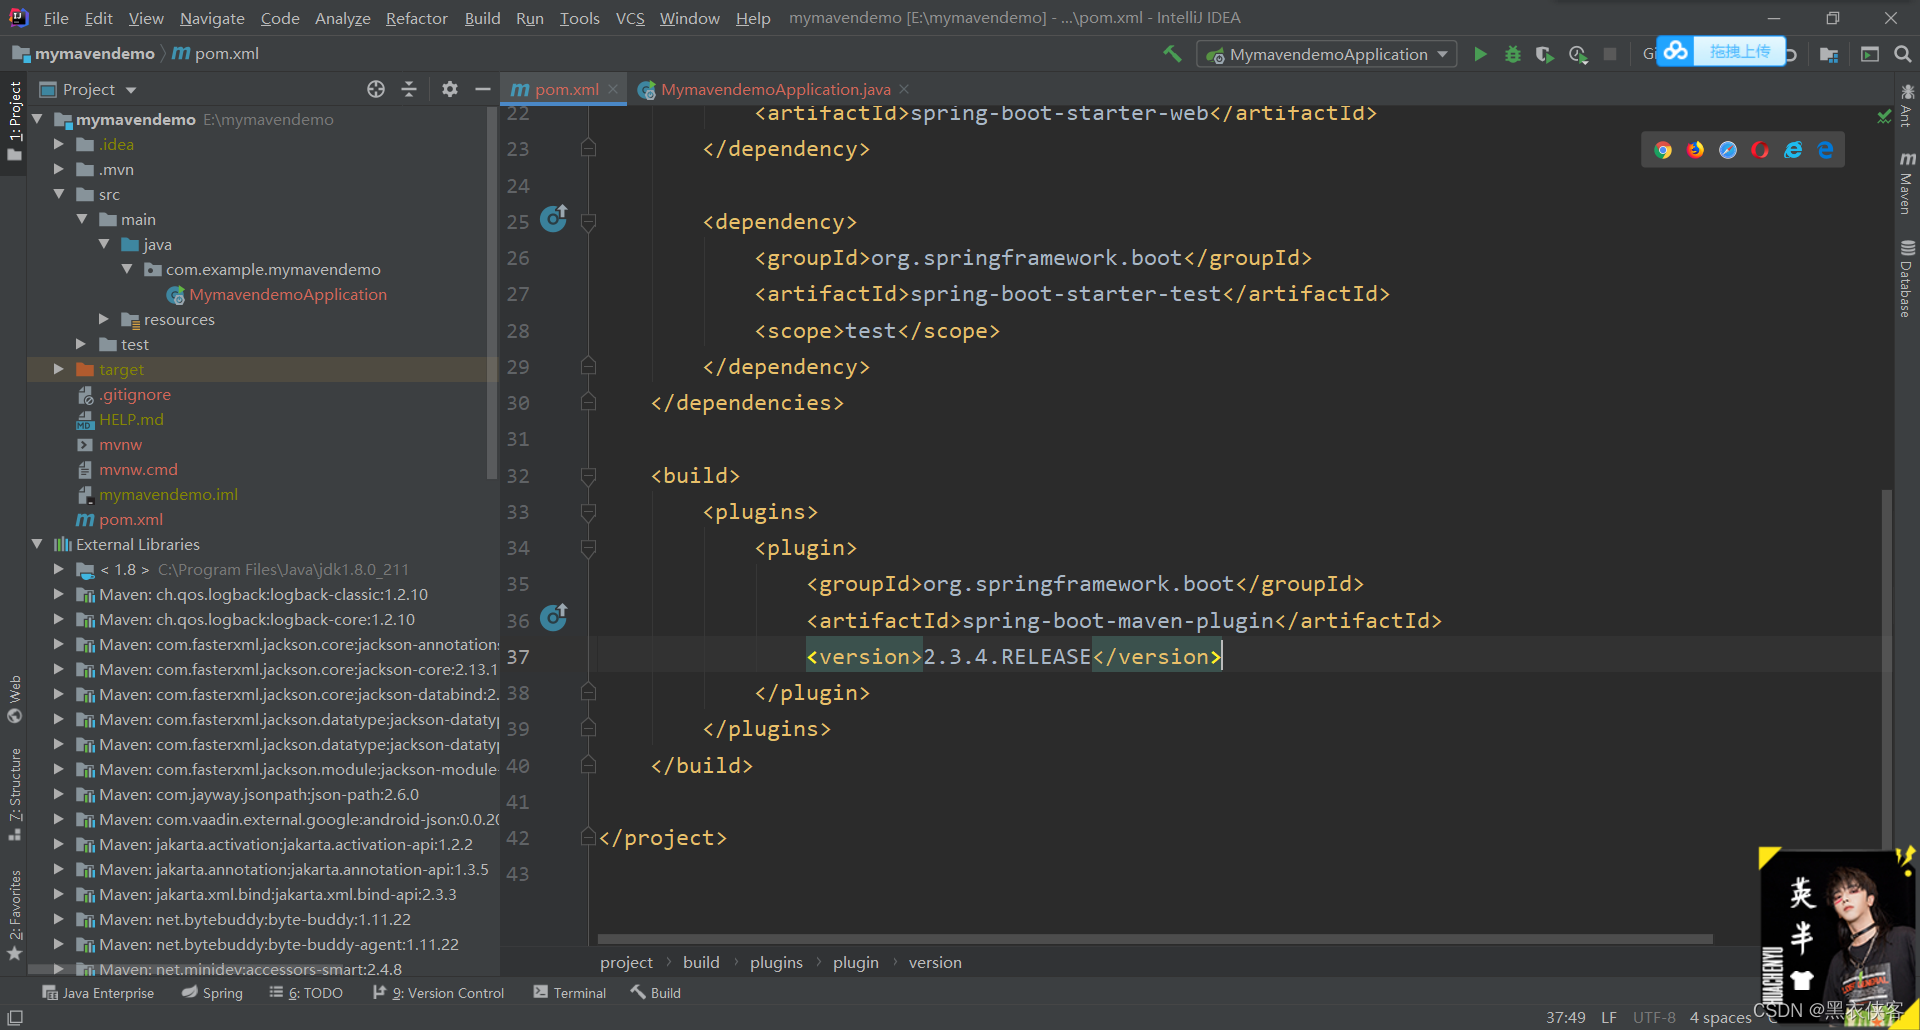The width and height of the screenshot is (1920, 1030).
Task: Run MymavendemoApplication with green play button
Action: coord(1480,54)
